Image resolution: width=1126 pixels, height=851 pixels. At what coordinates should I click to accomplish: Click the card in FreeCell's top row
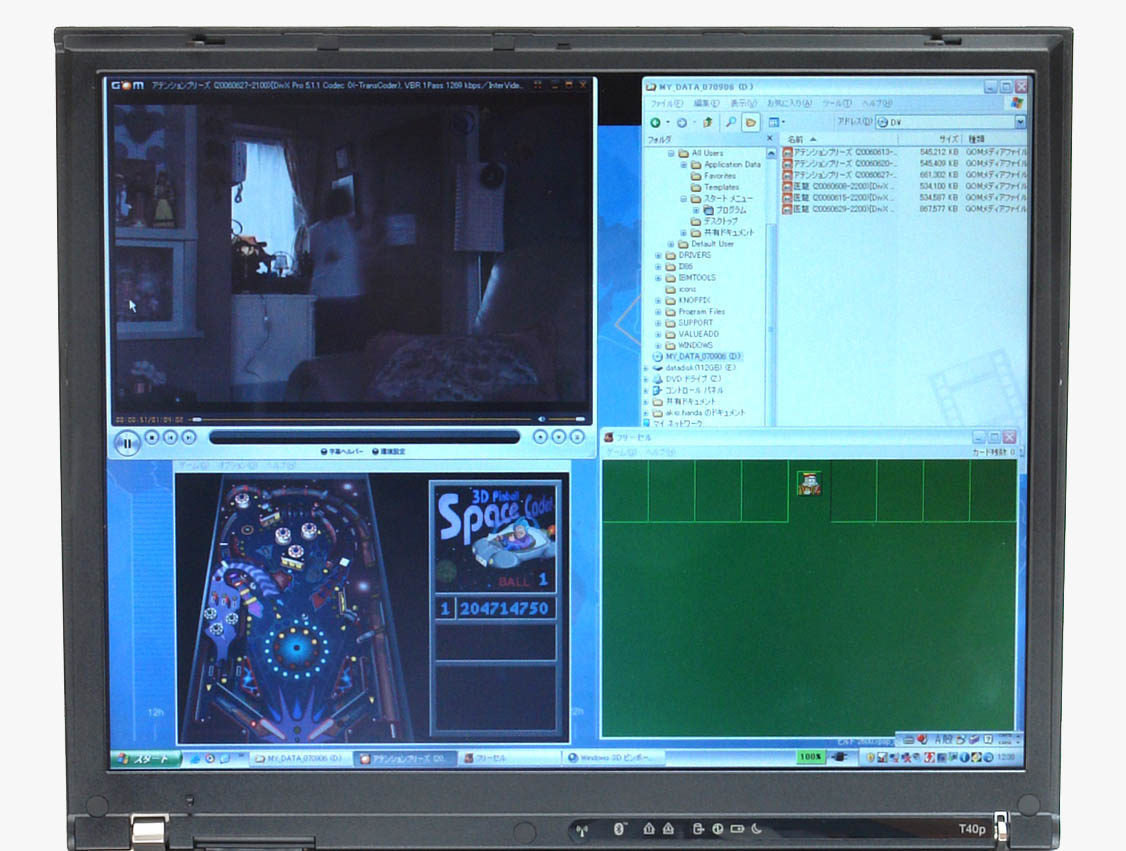[810, 484]
